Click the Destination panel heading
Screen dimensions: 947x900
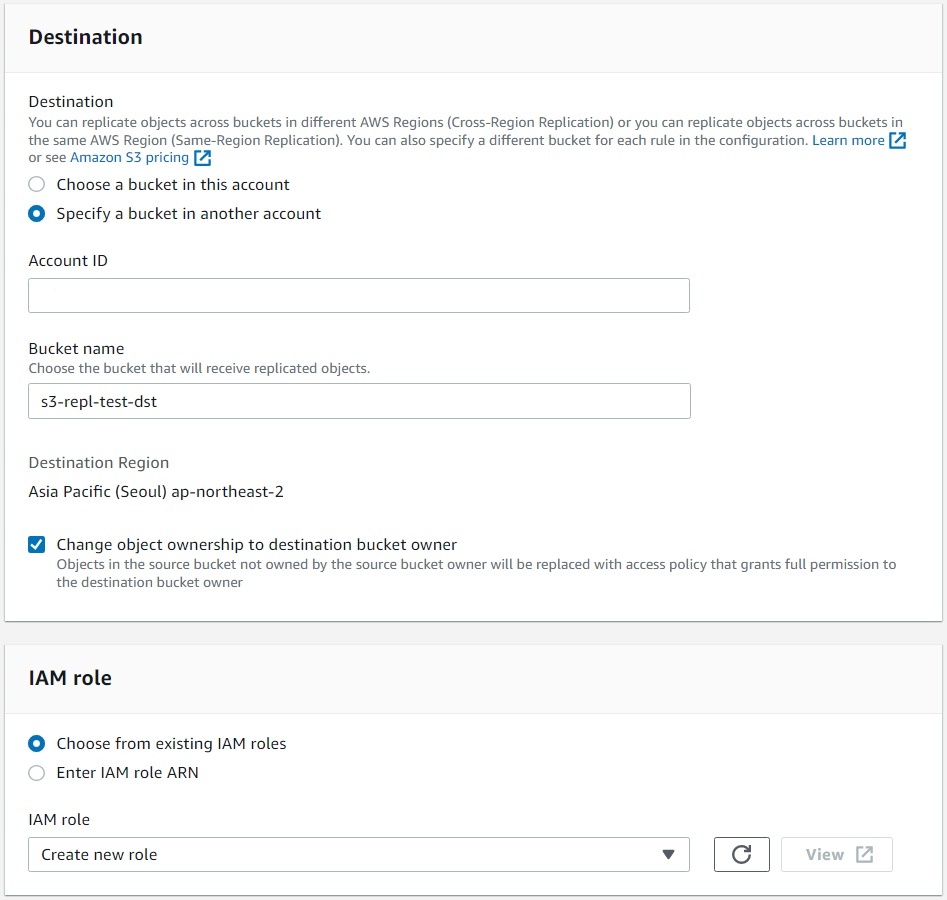[86, 37]
